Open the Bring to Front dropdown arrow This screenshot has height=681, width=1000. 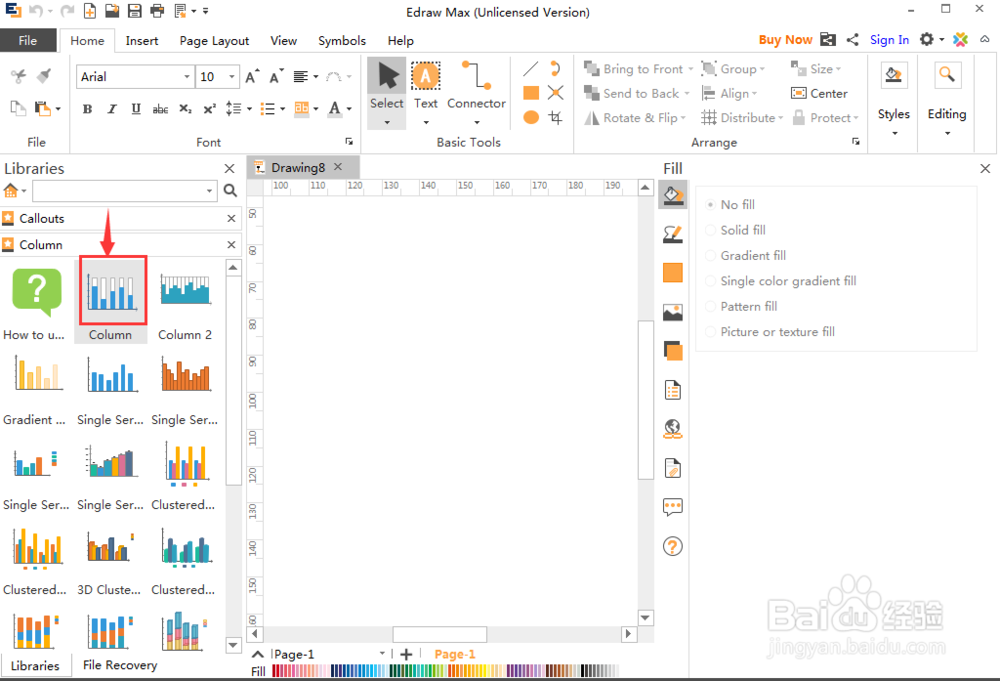pos(690,69)
